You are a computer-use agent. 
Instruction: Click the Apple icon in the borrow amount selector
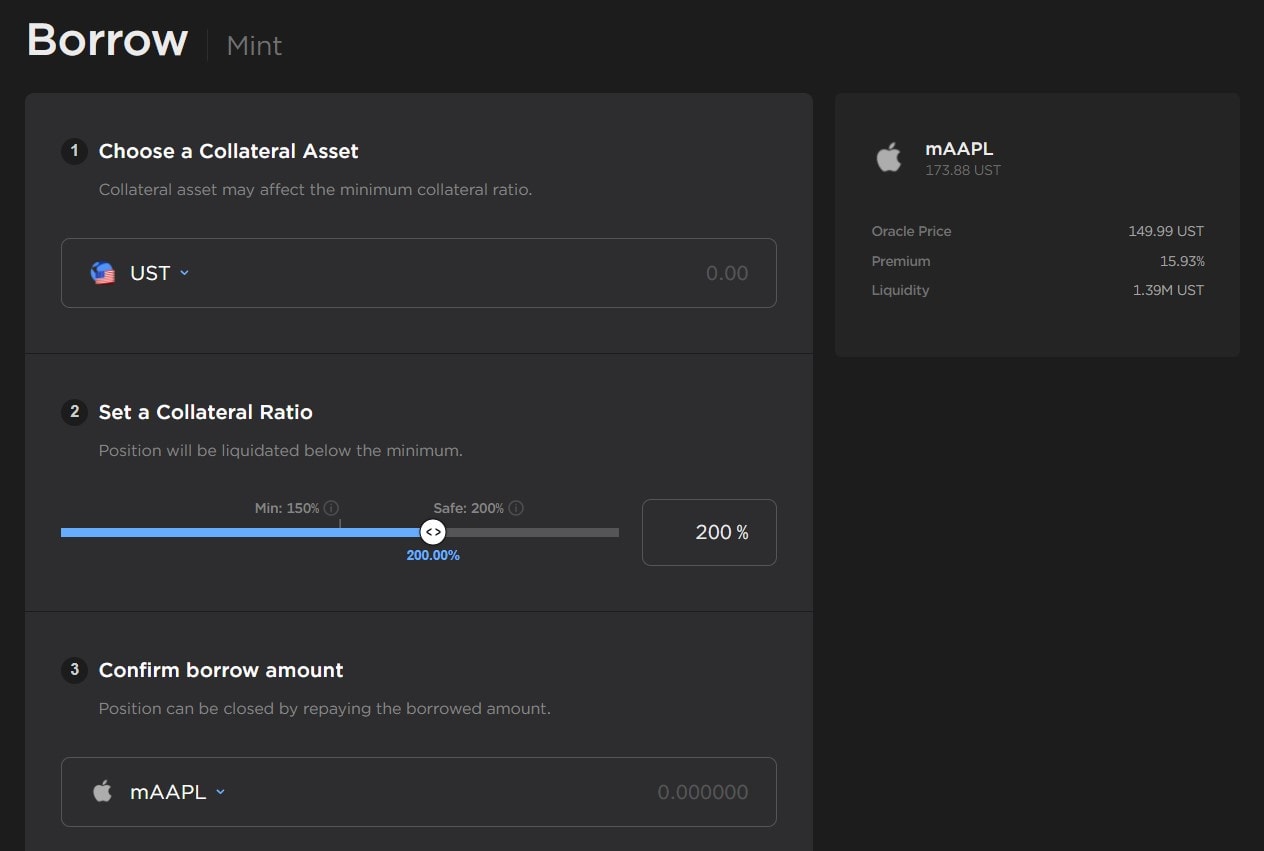[x=102, y=792]
